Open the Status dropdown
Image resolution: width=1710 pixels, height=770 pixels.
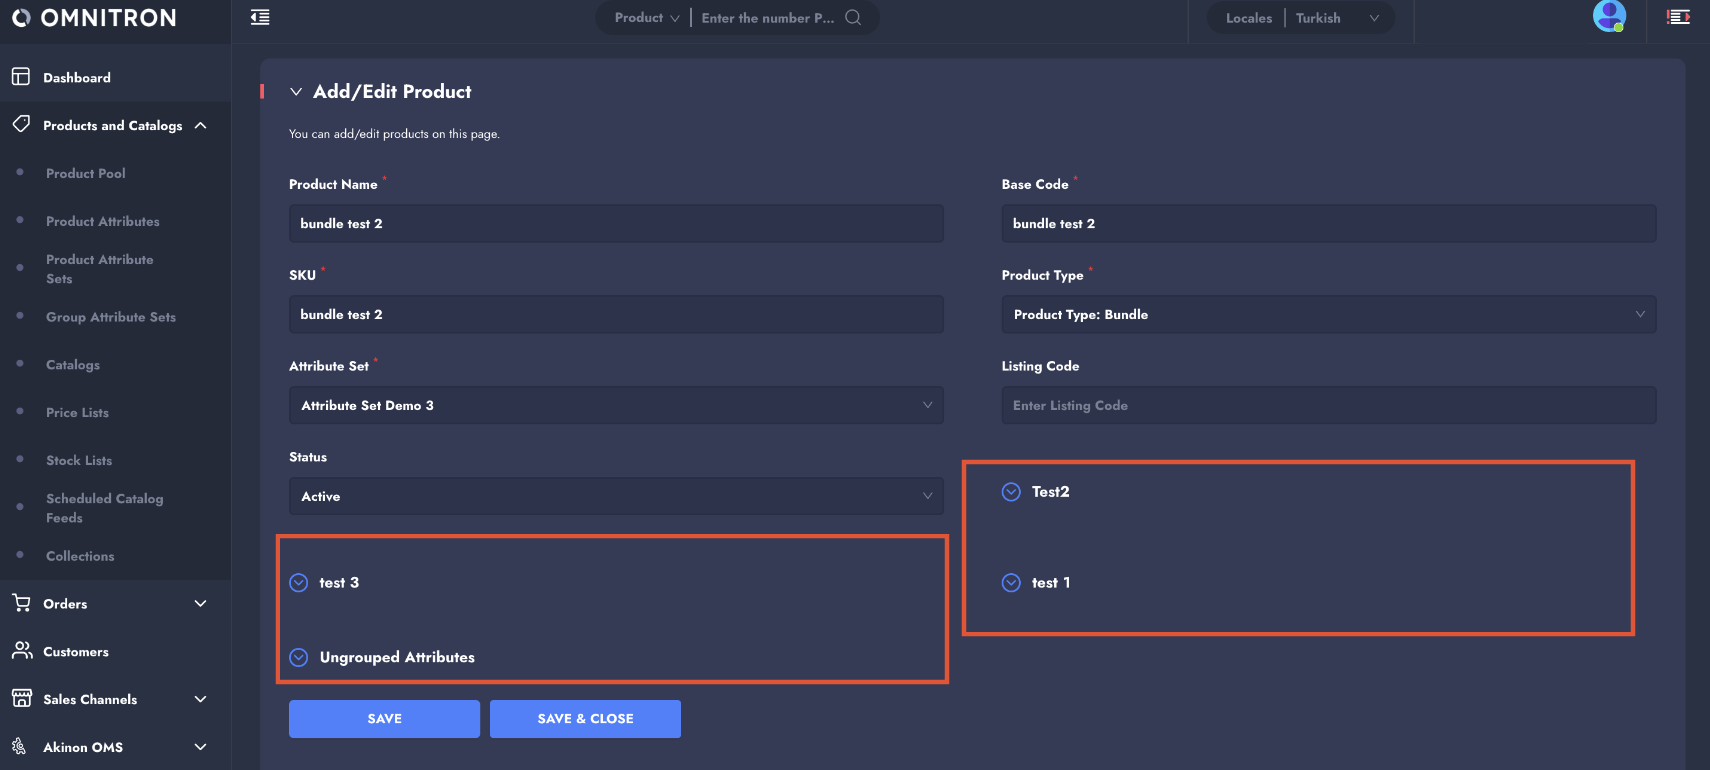point(615,496)
